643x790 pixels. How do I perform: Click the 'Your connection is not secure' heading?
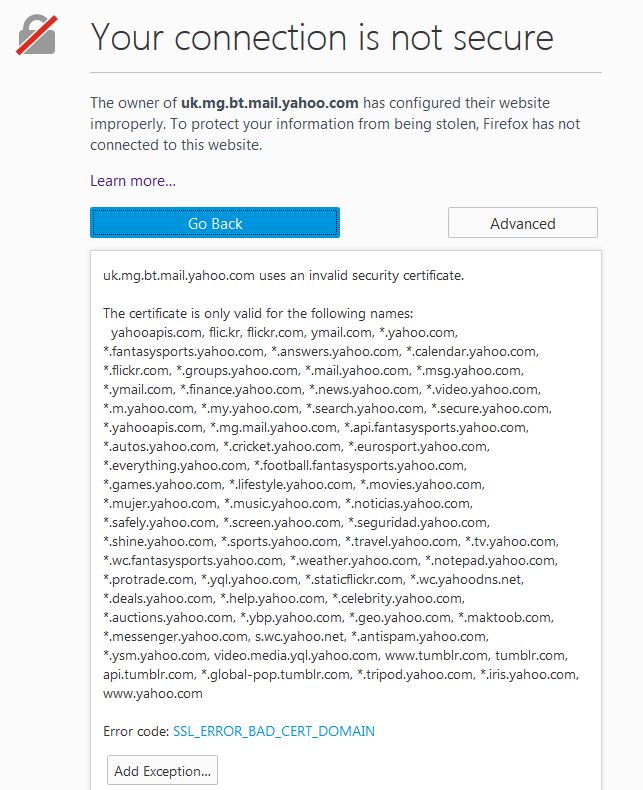[x=322, y=37]
